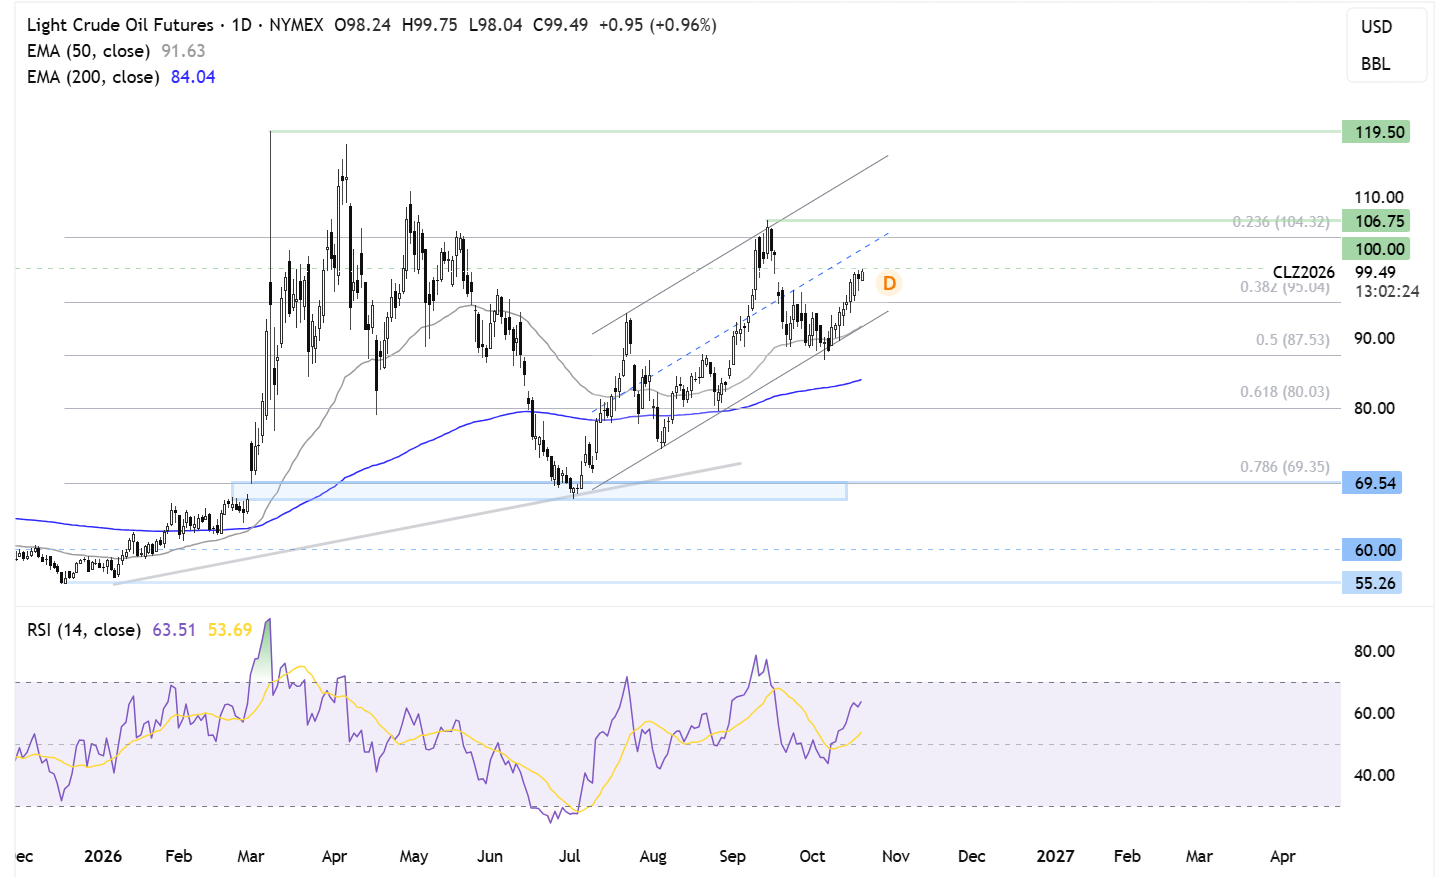Click the 0.618 (80.03) Fibonacci label
This screenshot has height=877, width=1449.
point(1285,392)
